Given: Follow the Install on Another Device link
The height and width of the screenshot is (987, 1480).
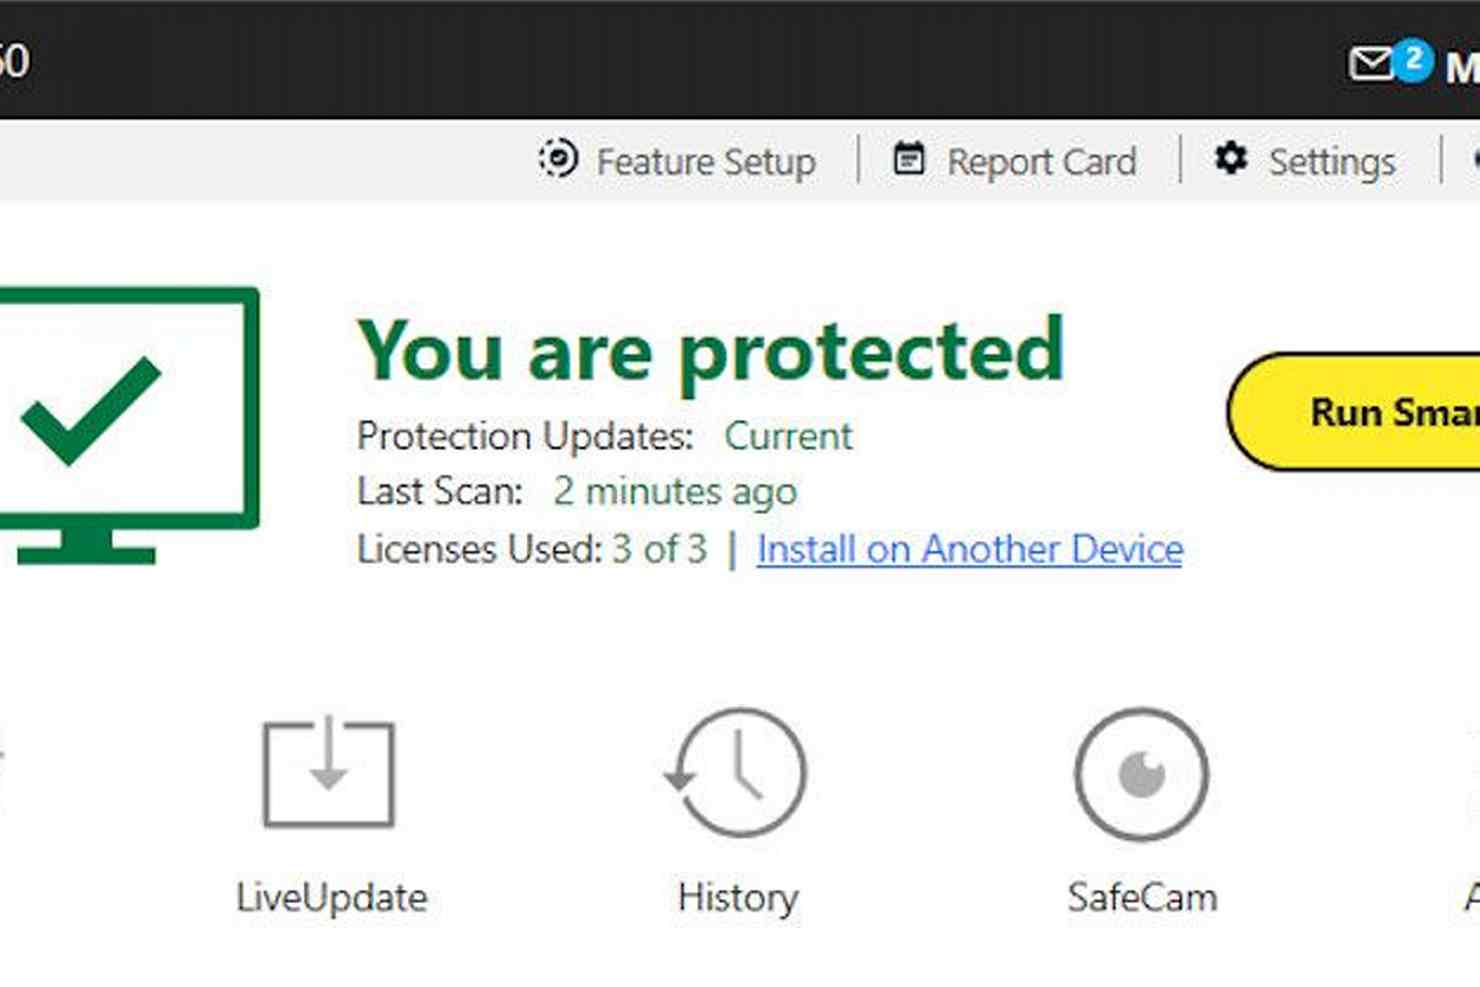Looking at the screenshot, I should click(x=969, y=549).
